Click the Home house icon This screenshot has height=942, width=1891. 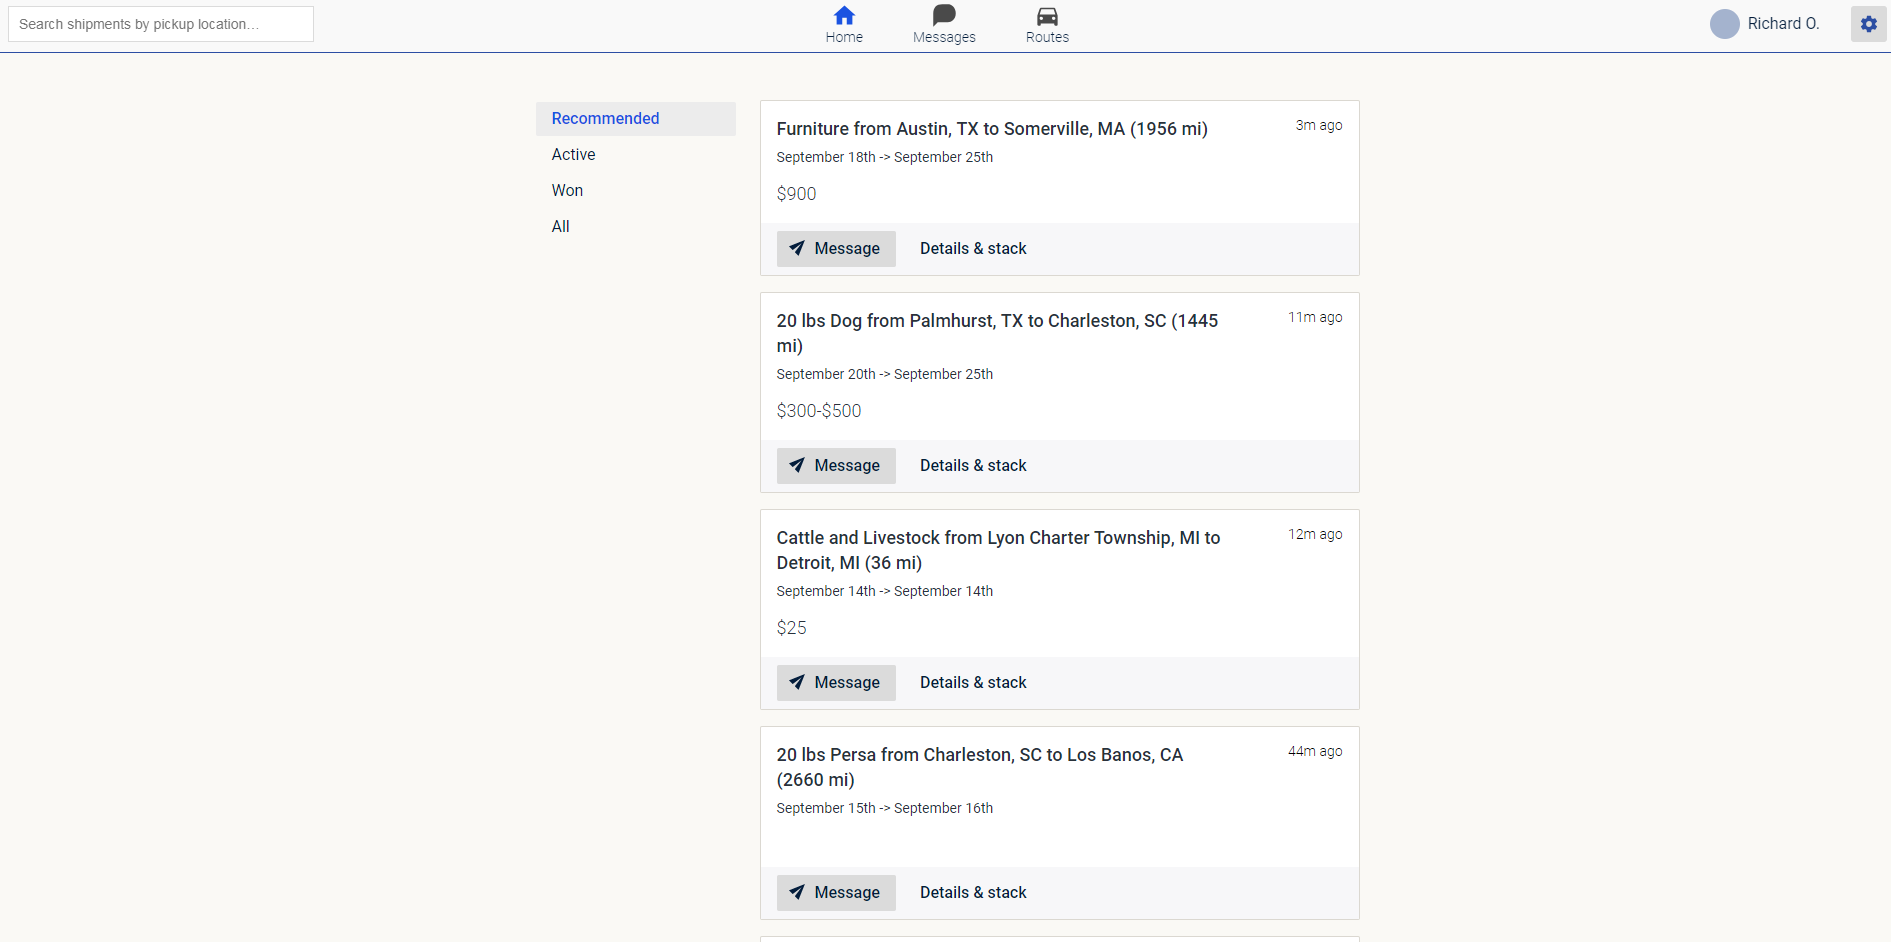844,16
